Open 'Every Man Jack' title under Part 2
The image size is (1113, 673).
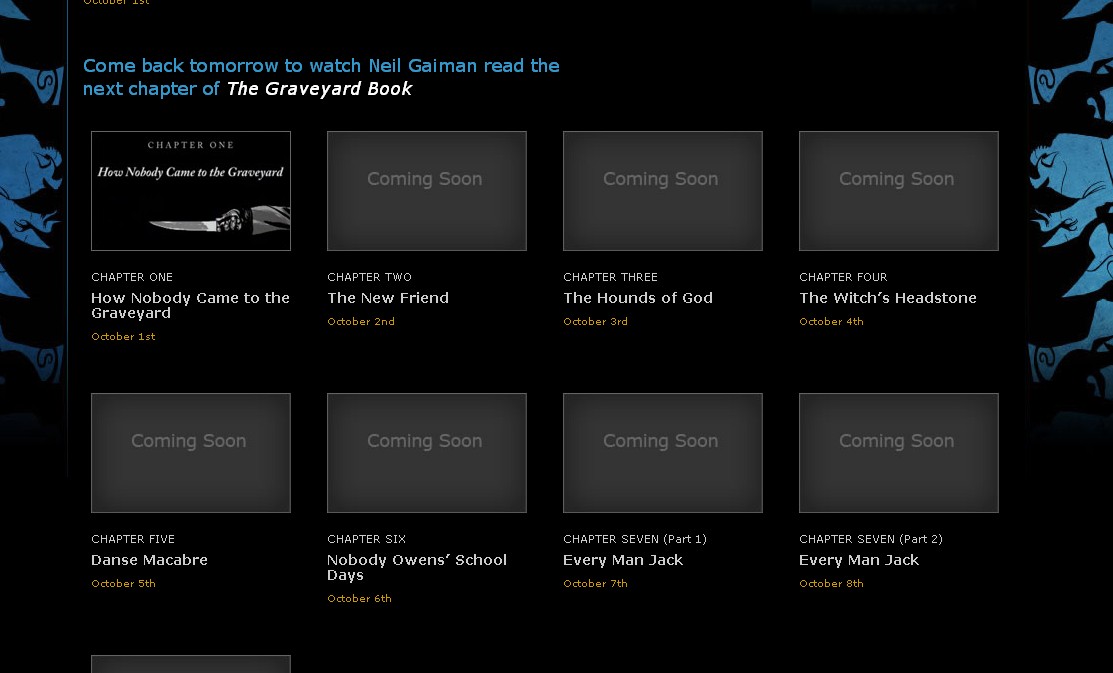(859, 560)
